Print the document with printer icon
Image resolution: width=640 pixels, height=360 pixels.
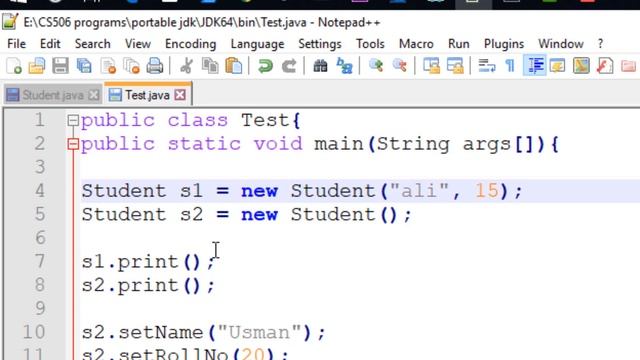(155, 66)
